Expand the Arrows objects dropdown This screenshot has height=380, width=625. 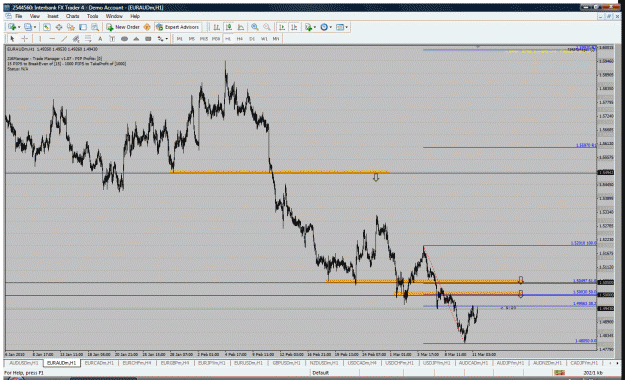tap(167, 39)
